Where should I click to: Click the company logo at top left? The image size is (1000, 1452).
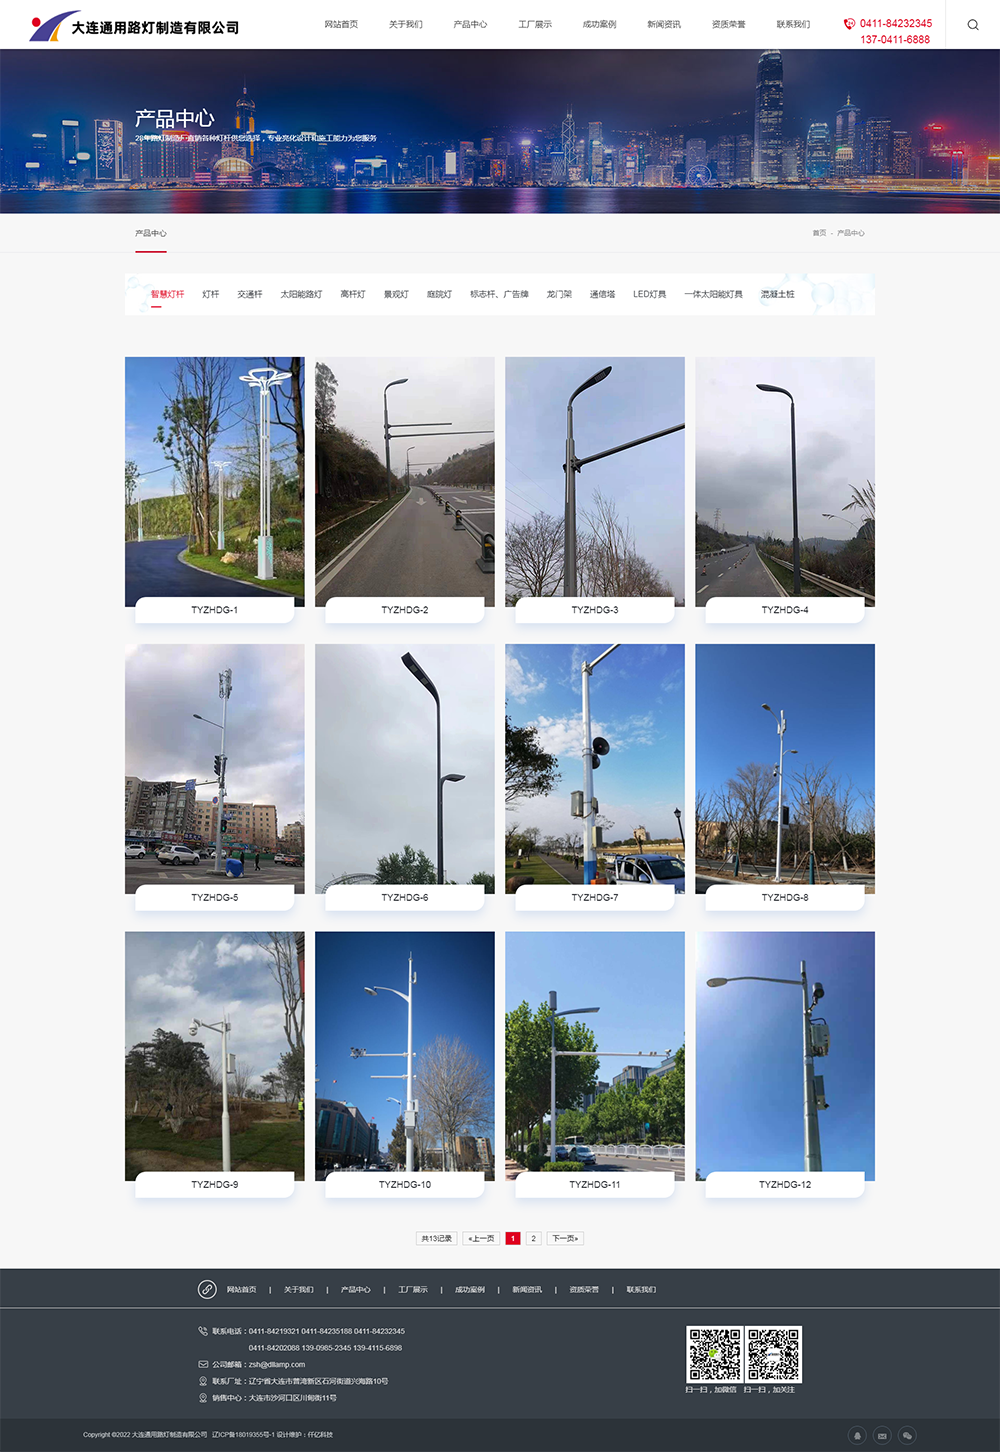point(134,26)
